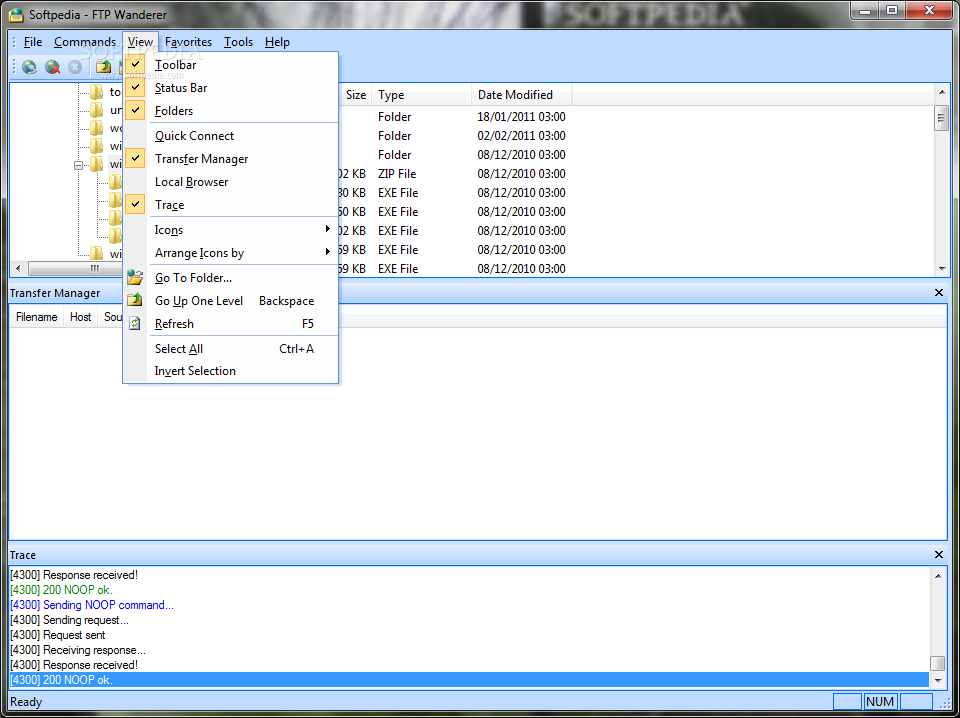
Task: Sort file list by Size column
Action: (x=354, y=95)
